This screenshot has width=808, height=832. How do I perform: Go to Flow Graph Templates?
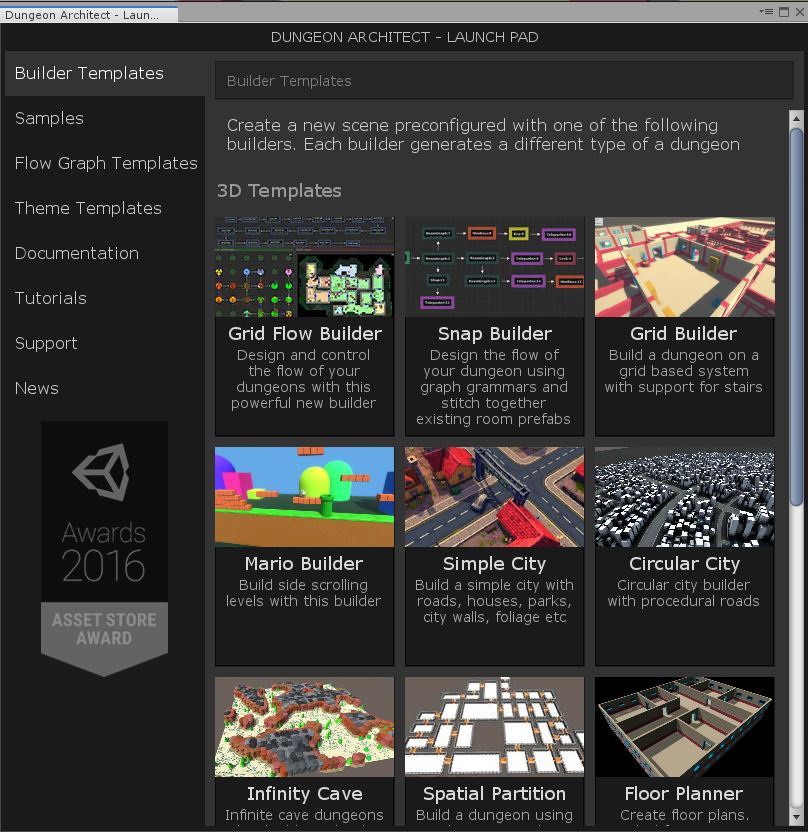(106, 163)
